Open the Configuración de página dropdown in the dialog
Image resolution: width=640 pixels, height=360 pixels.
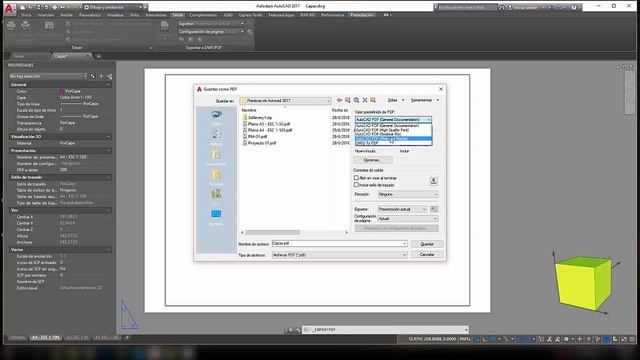407,219
